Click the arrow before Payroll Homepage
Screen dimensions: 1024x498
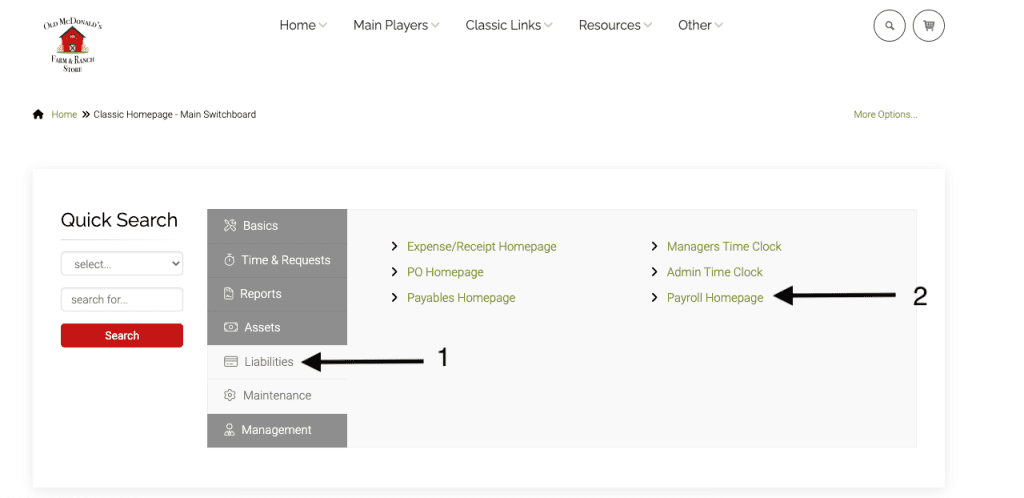coord(654,298)
